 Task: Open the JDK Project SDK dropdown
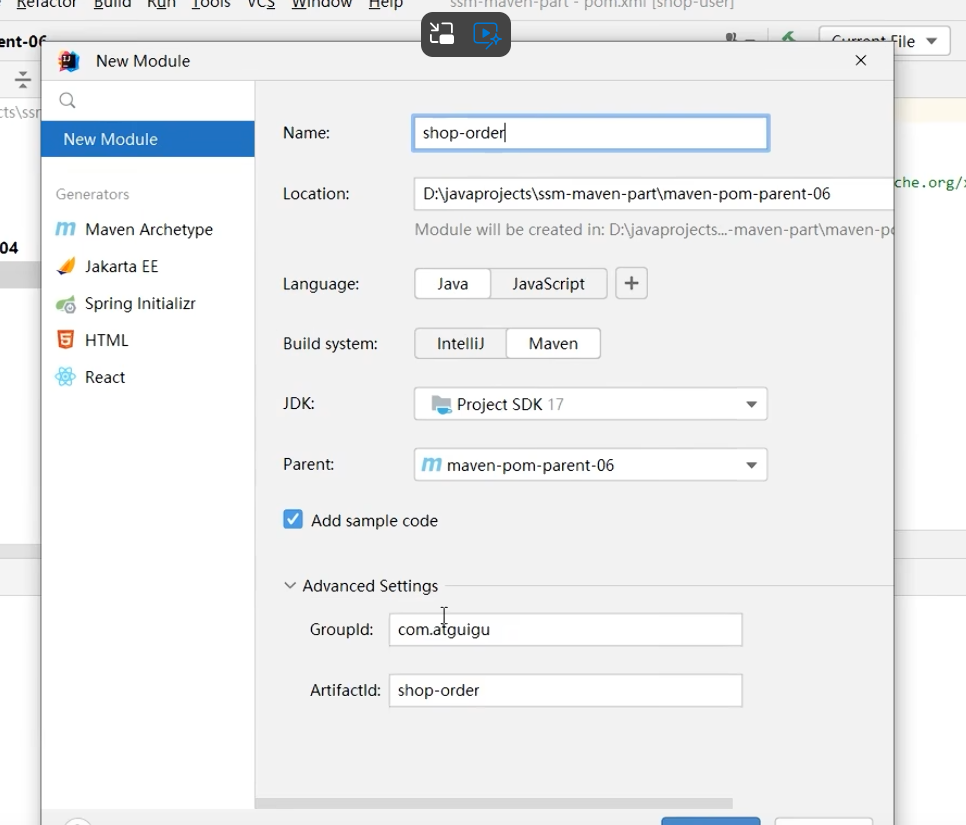[590, 404]
